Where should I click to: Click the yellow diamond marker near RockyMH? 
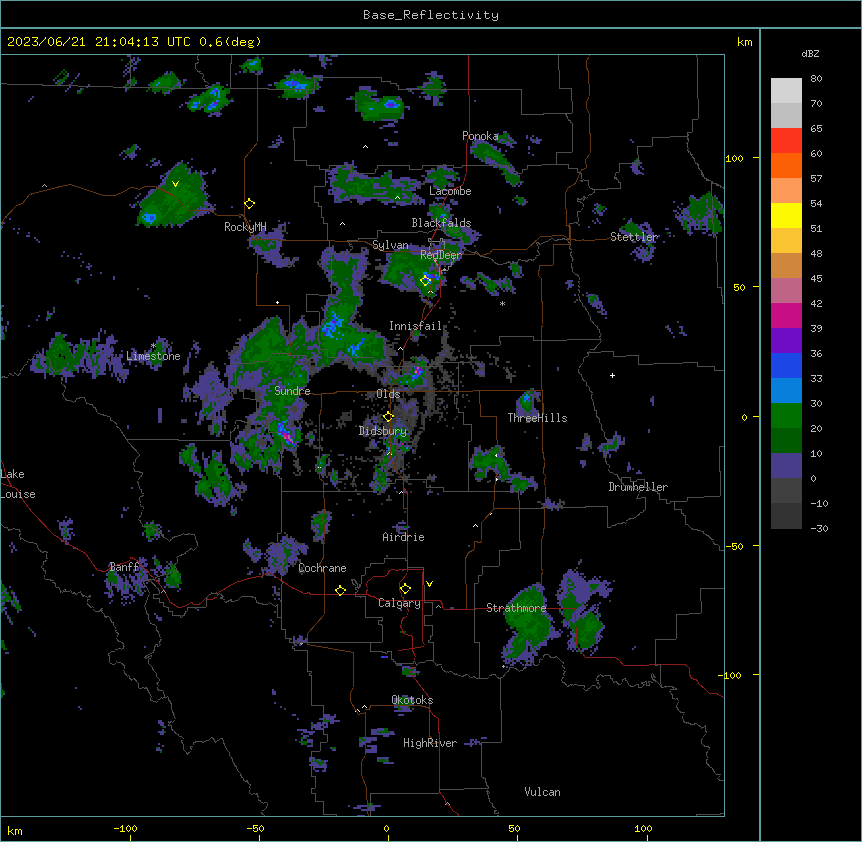click(250, 204)
